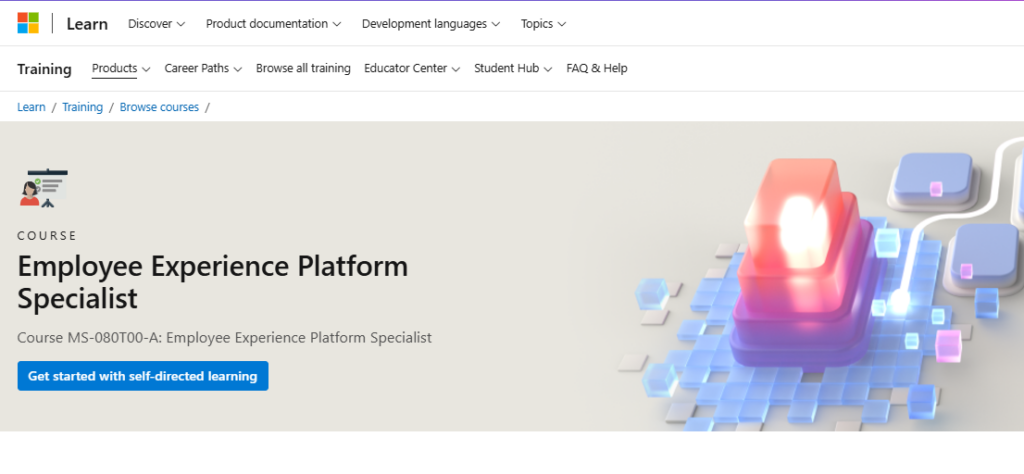Screen dimensions: 1024x474
Task: Click the Employee Experience Platform Specialist heading
Action: click(212, 282)
